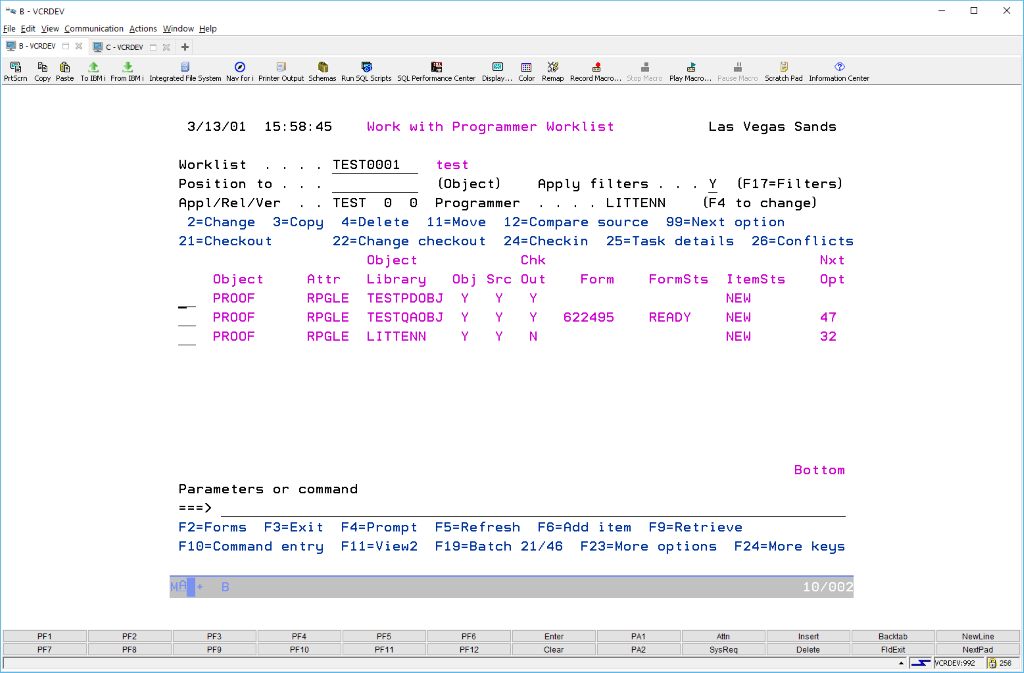Open the Schemas tool
The height and width of the screenshot is (673, 1024).
click(322, 71)
